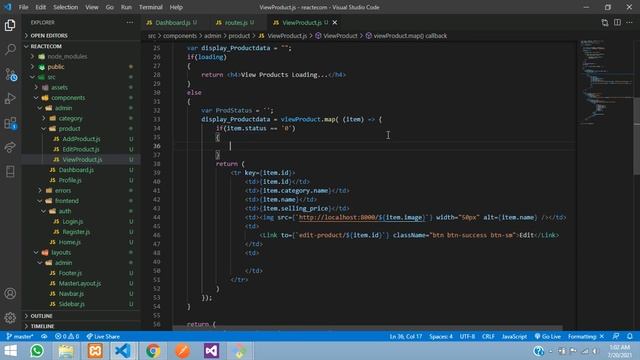Click the editor vertical scrollbar
640x360 pixels.
(636, 137)
